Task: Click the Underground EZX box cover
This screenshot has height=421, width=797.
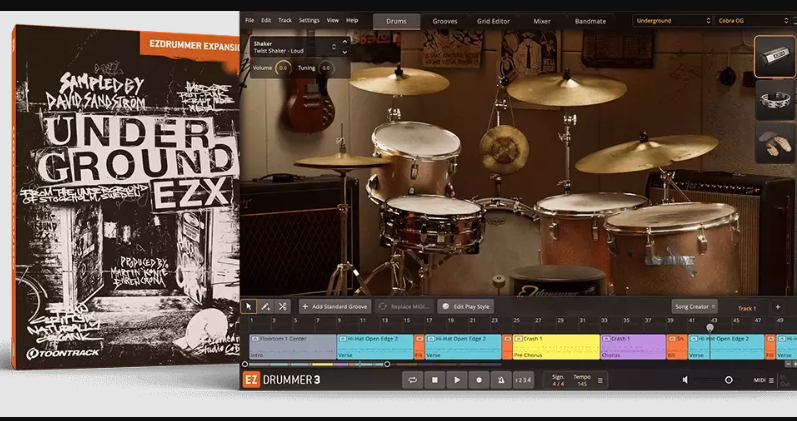Action: click(126, 197)
